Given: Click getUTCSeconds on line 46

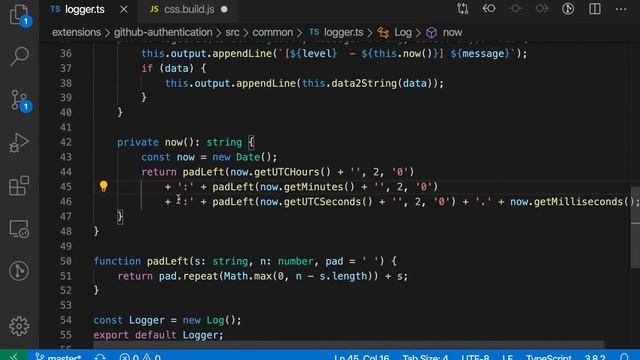Looking at the screenshot, I should pyautogui.click(x=322, y=202).
